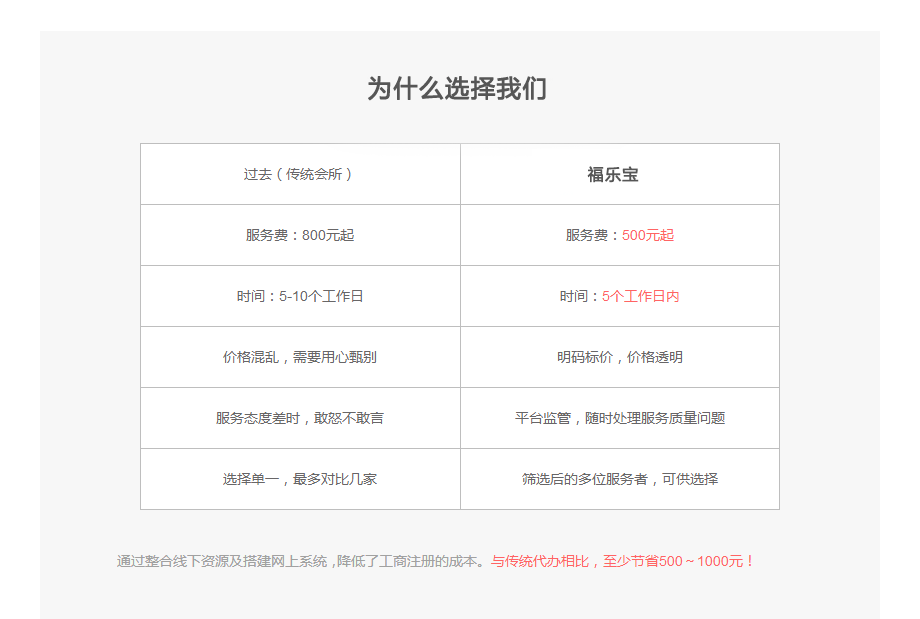Click the cell 时间：5个工作日内
This screenshot has height=619, width=920.
point(620,296)
